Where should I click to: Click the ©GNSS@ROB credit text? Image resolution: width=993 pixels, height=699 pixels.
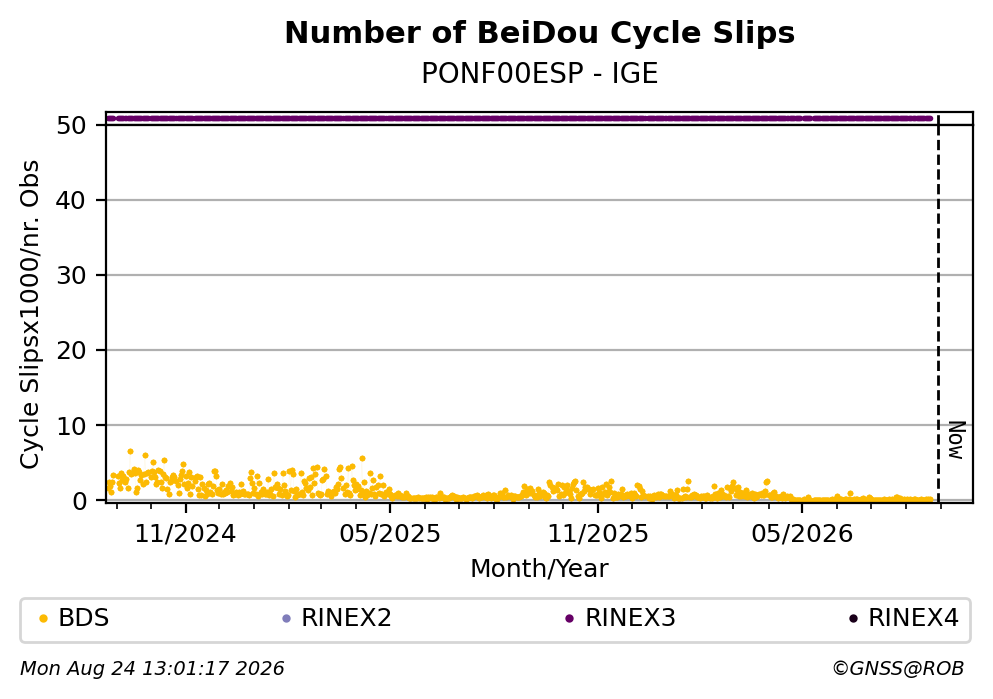[898, 669]
